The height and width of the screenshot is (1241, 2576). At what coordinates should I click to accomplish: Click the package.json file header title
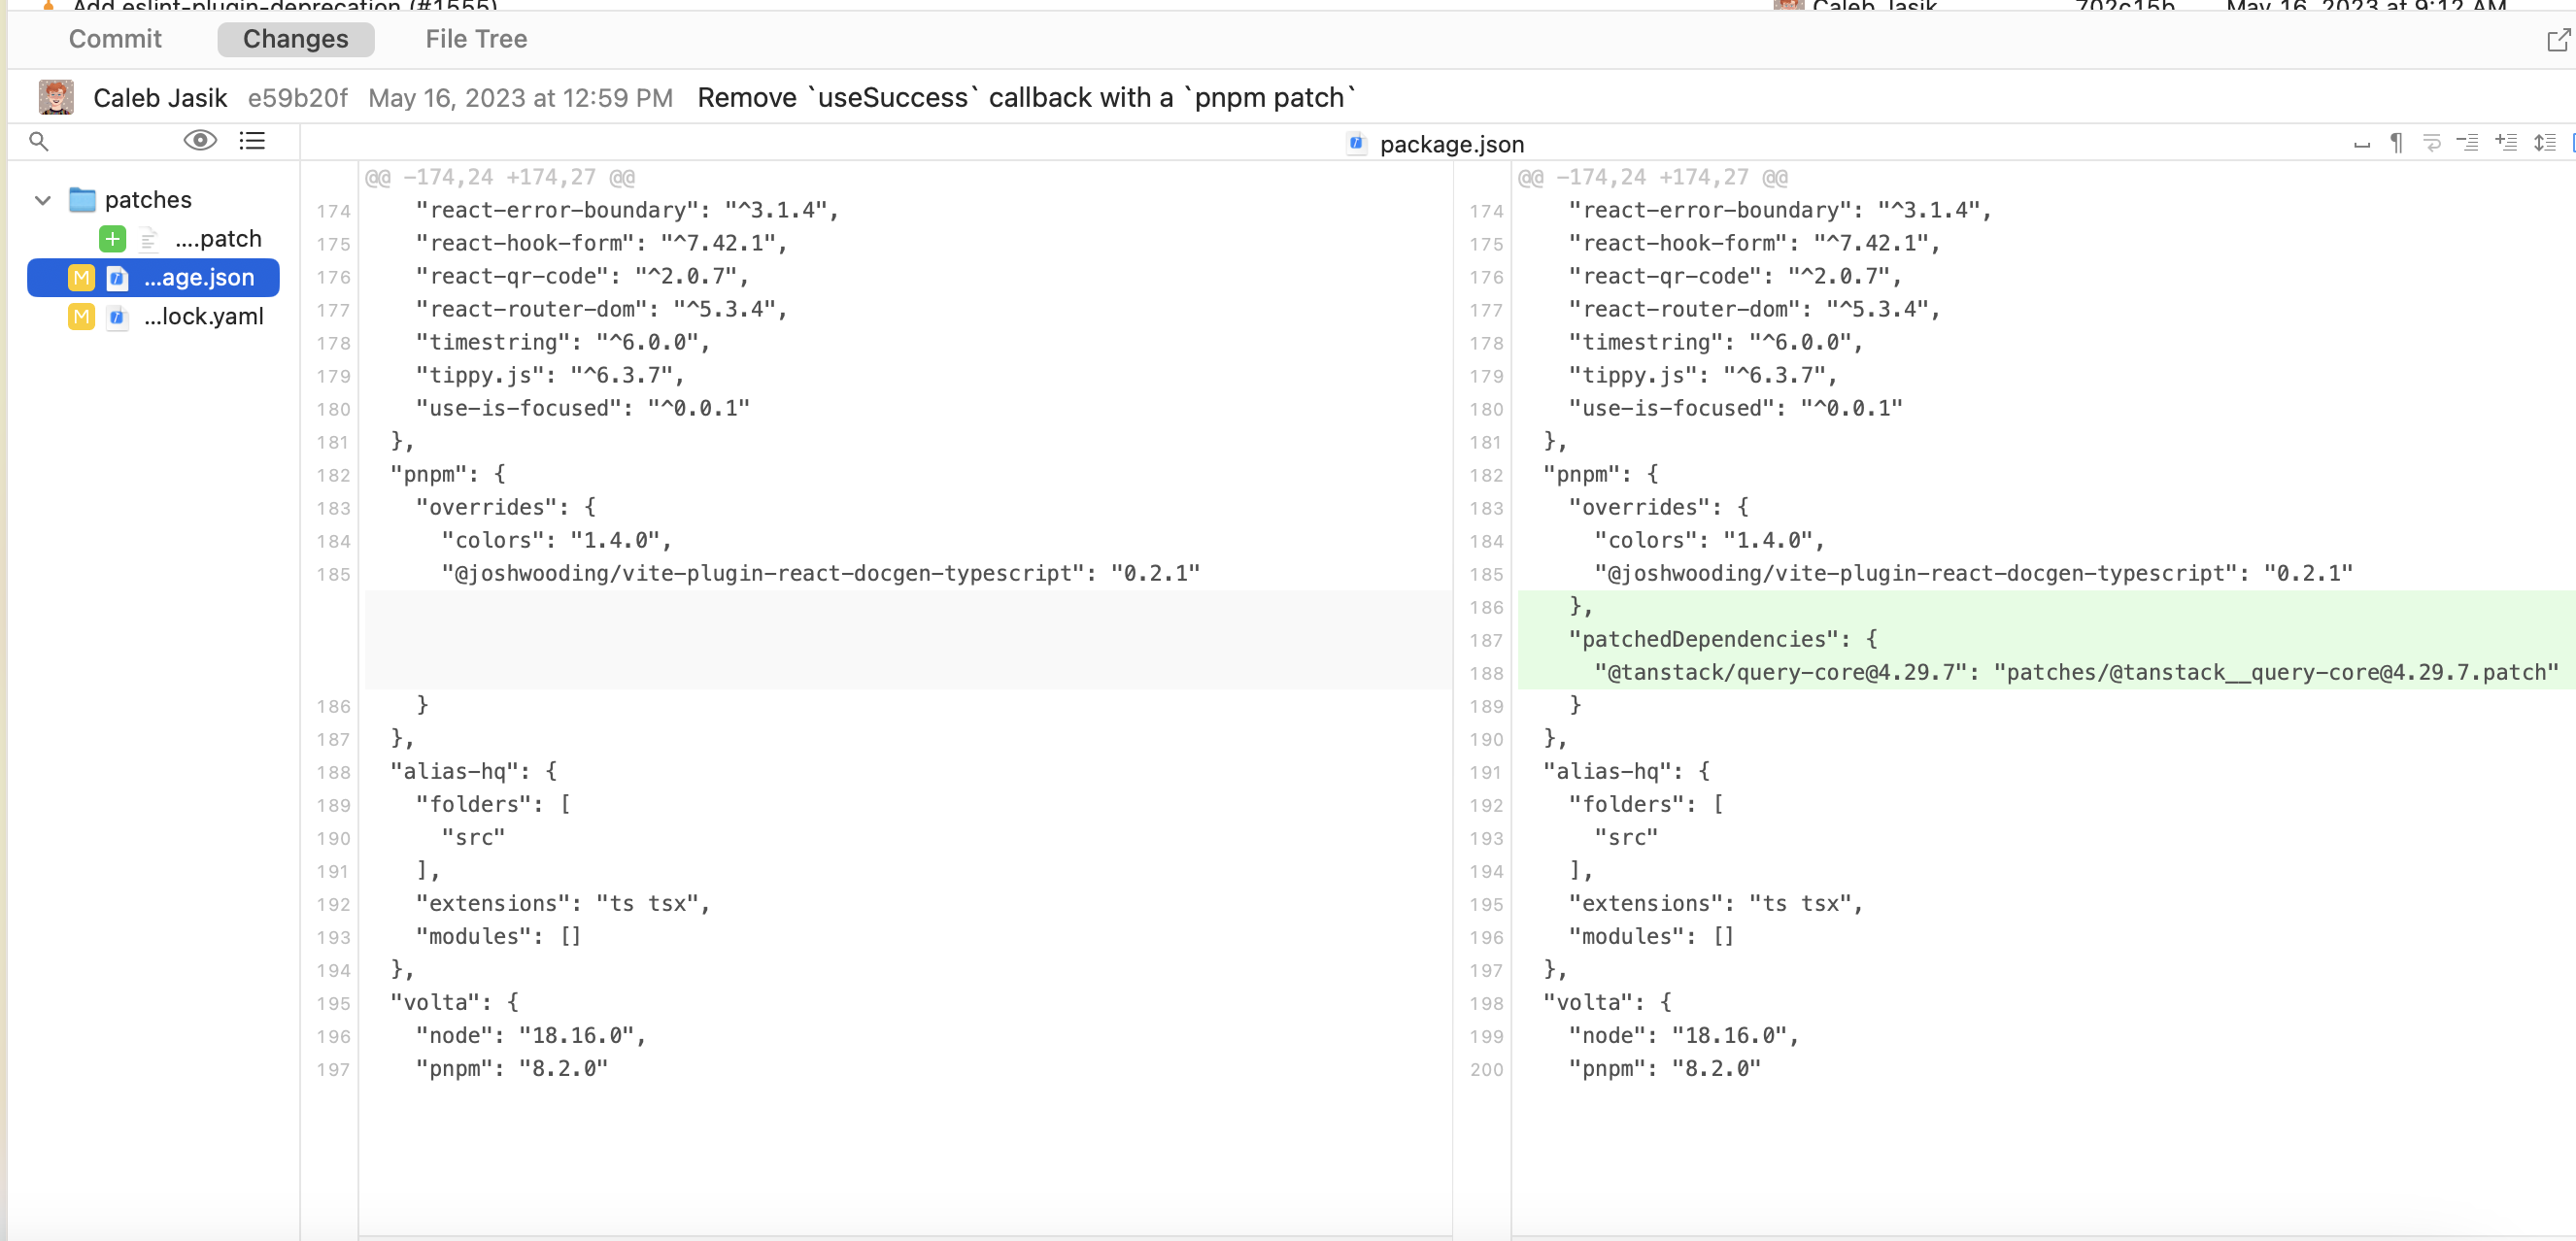[x=1451, y=144]
